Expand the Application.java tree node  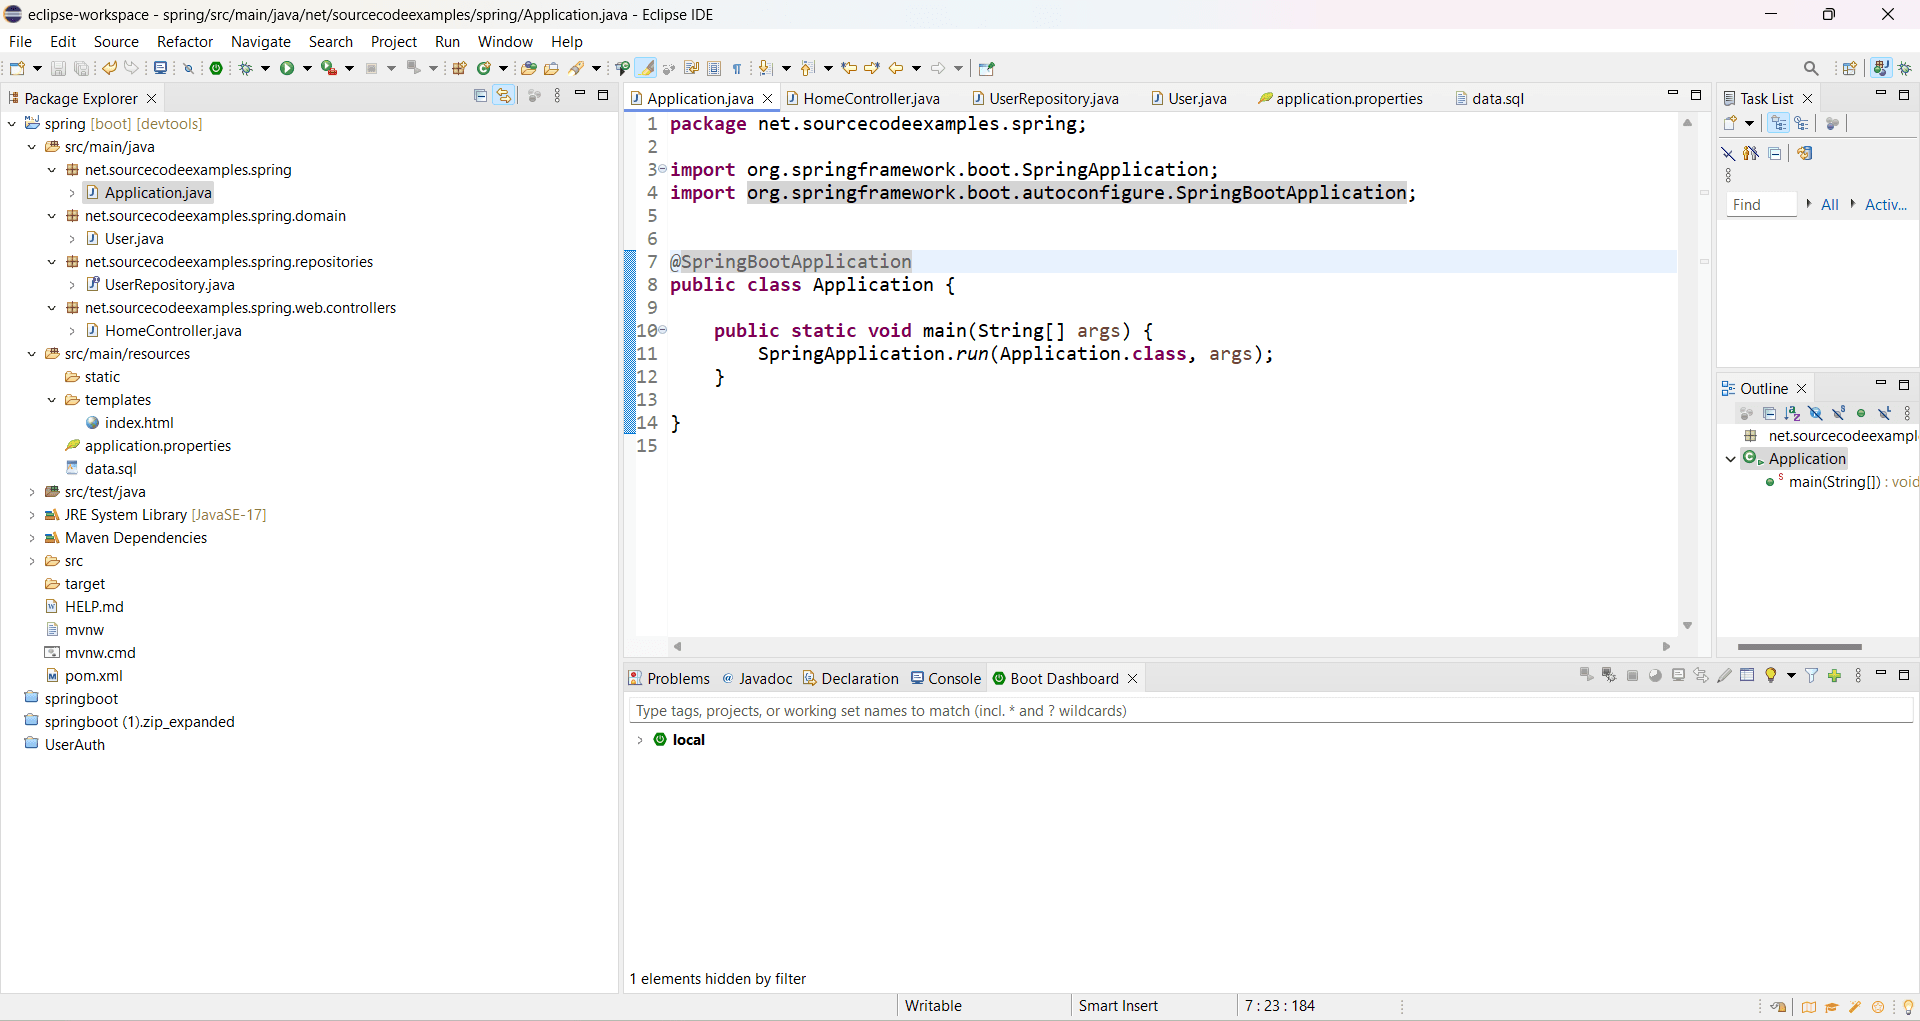coord(72,193)
